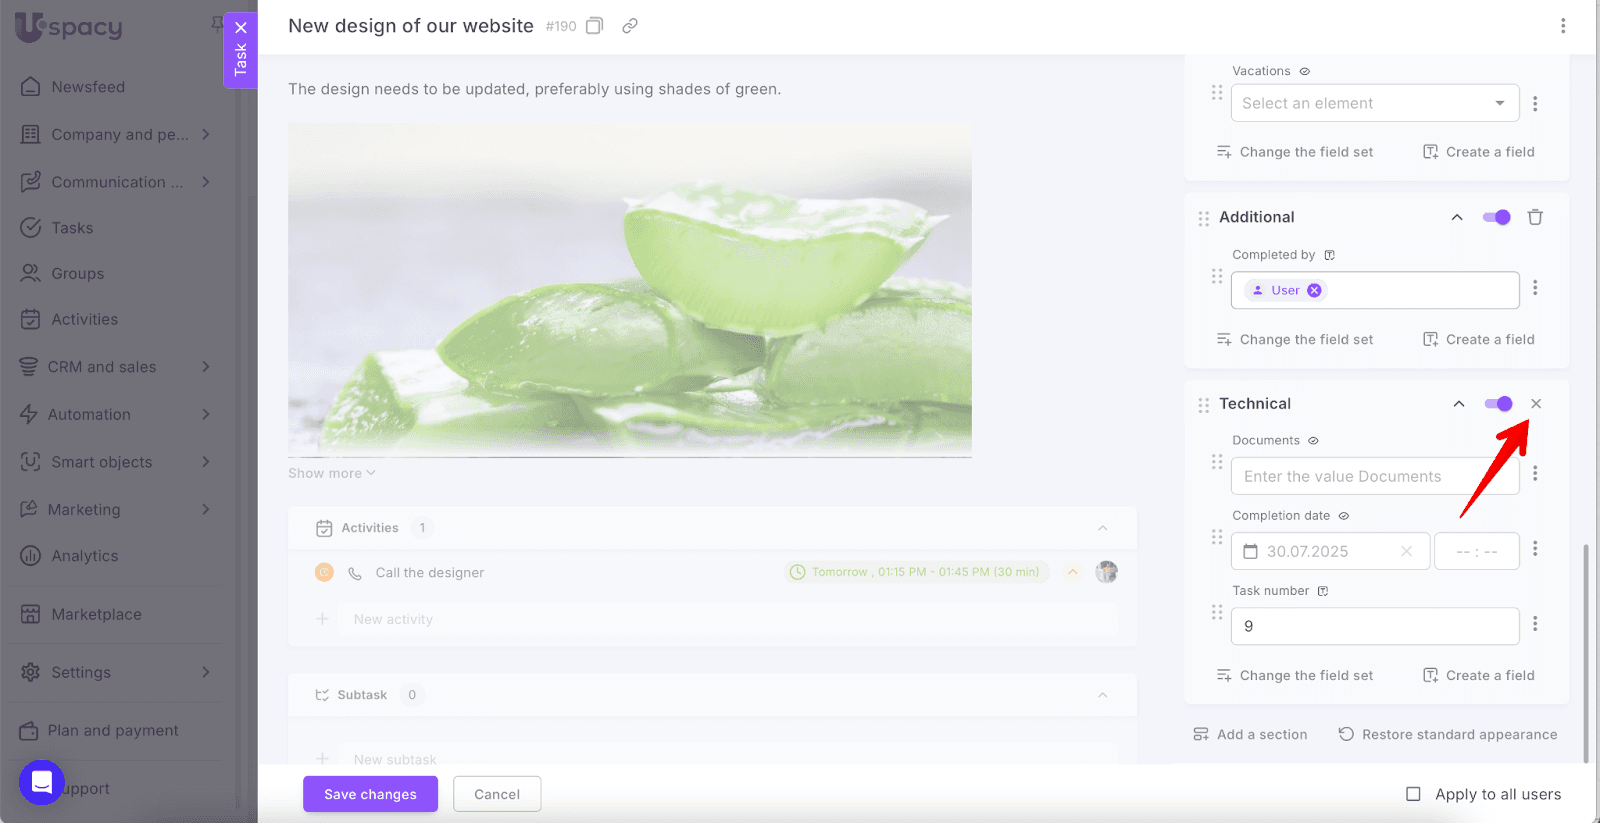
Task: Copy the task link icon
Action: [x=630, y=26]
